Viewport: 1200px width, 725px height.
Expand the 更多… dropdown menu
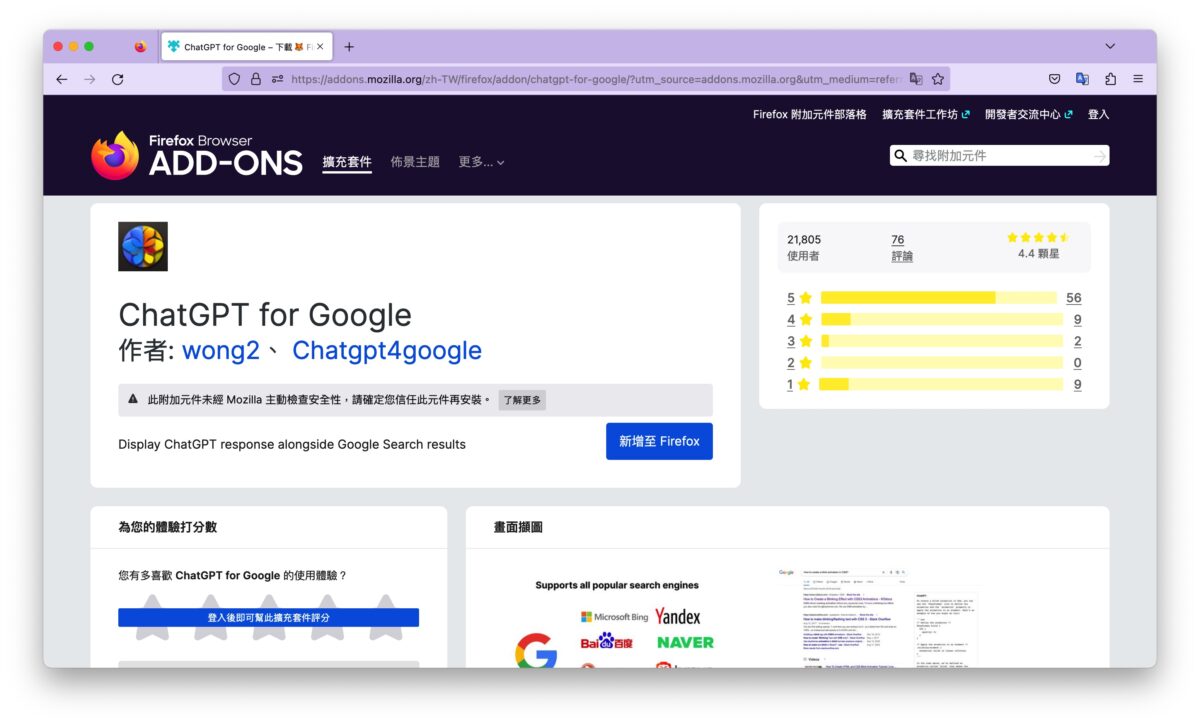click(x=482, y=162)
